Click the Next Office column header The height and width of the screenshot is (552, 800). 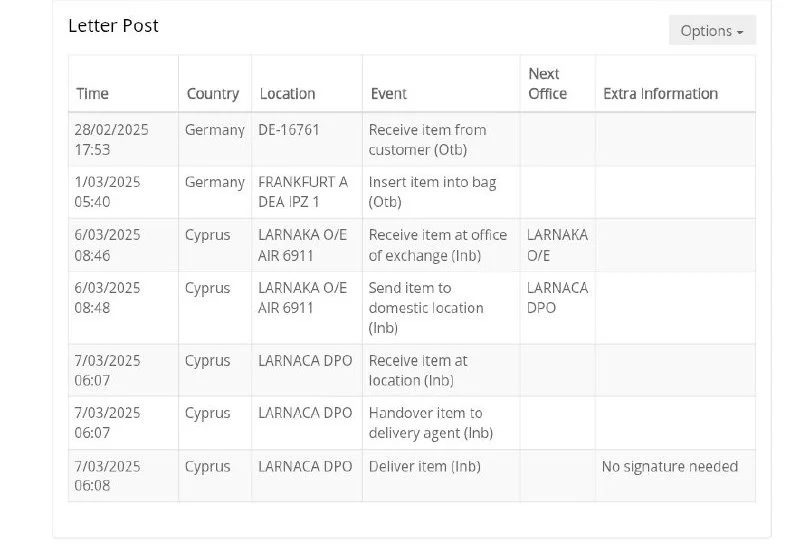tap(547, 84)
